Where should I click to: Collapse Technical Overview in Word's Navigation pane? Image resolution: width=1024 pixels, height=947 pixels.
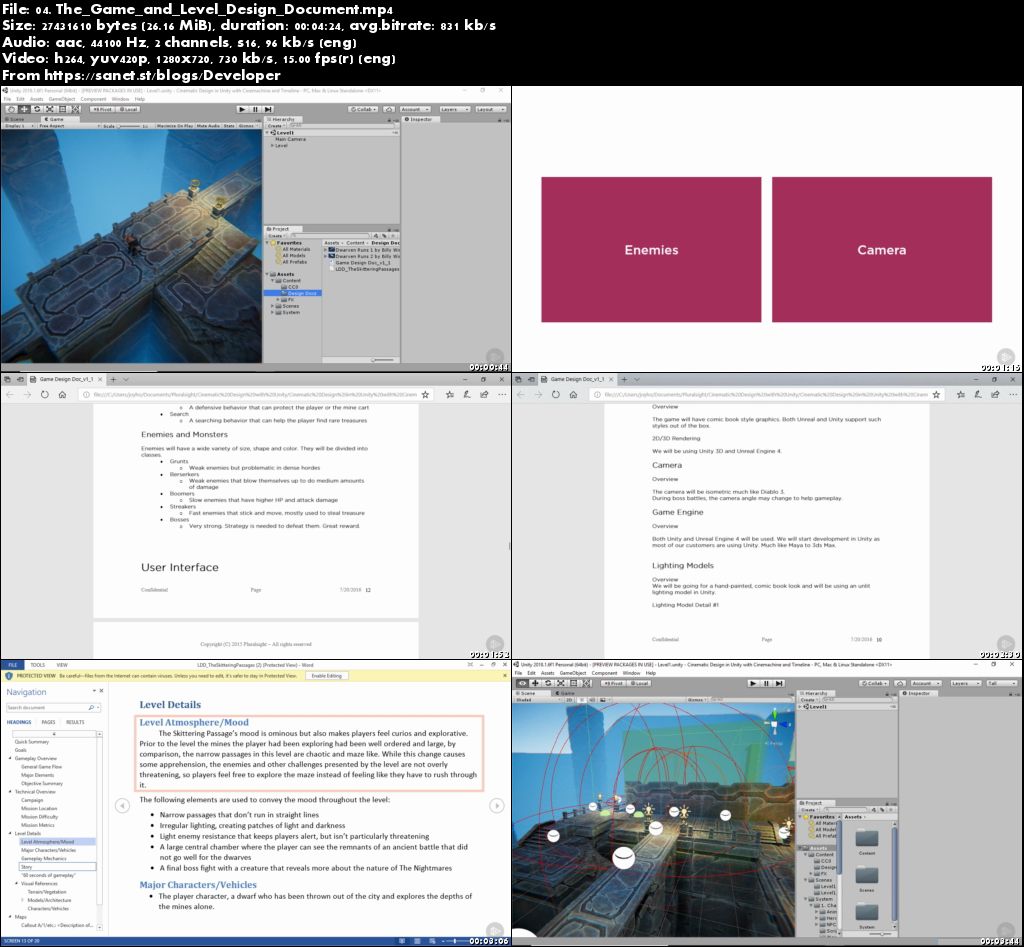point(10,792)
